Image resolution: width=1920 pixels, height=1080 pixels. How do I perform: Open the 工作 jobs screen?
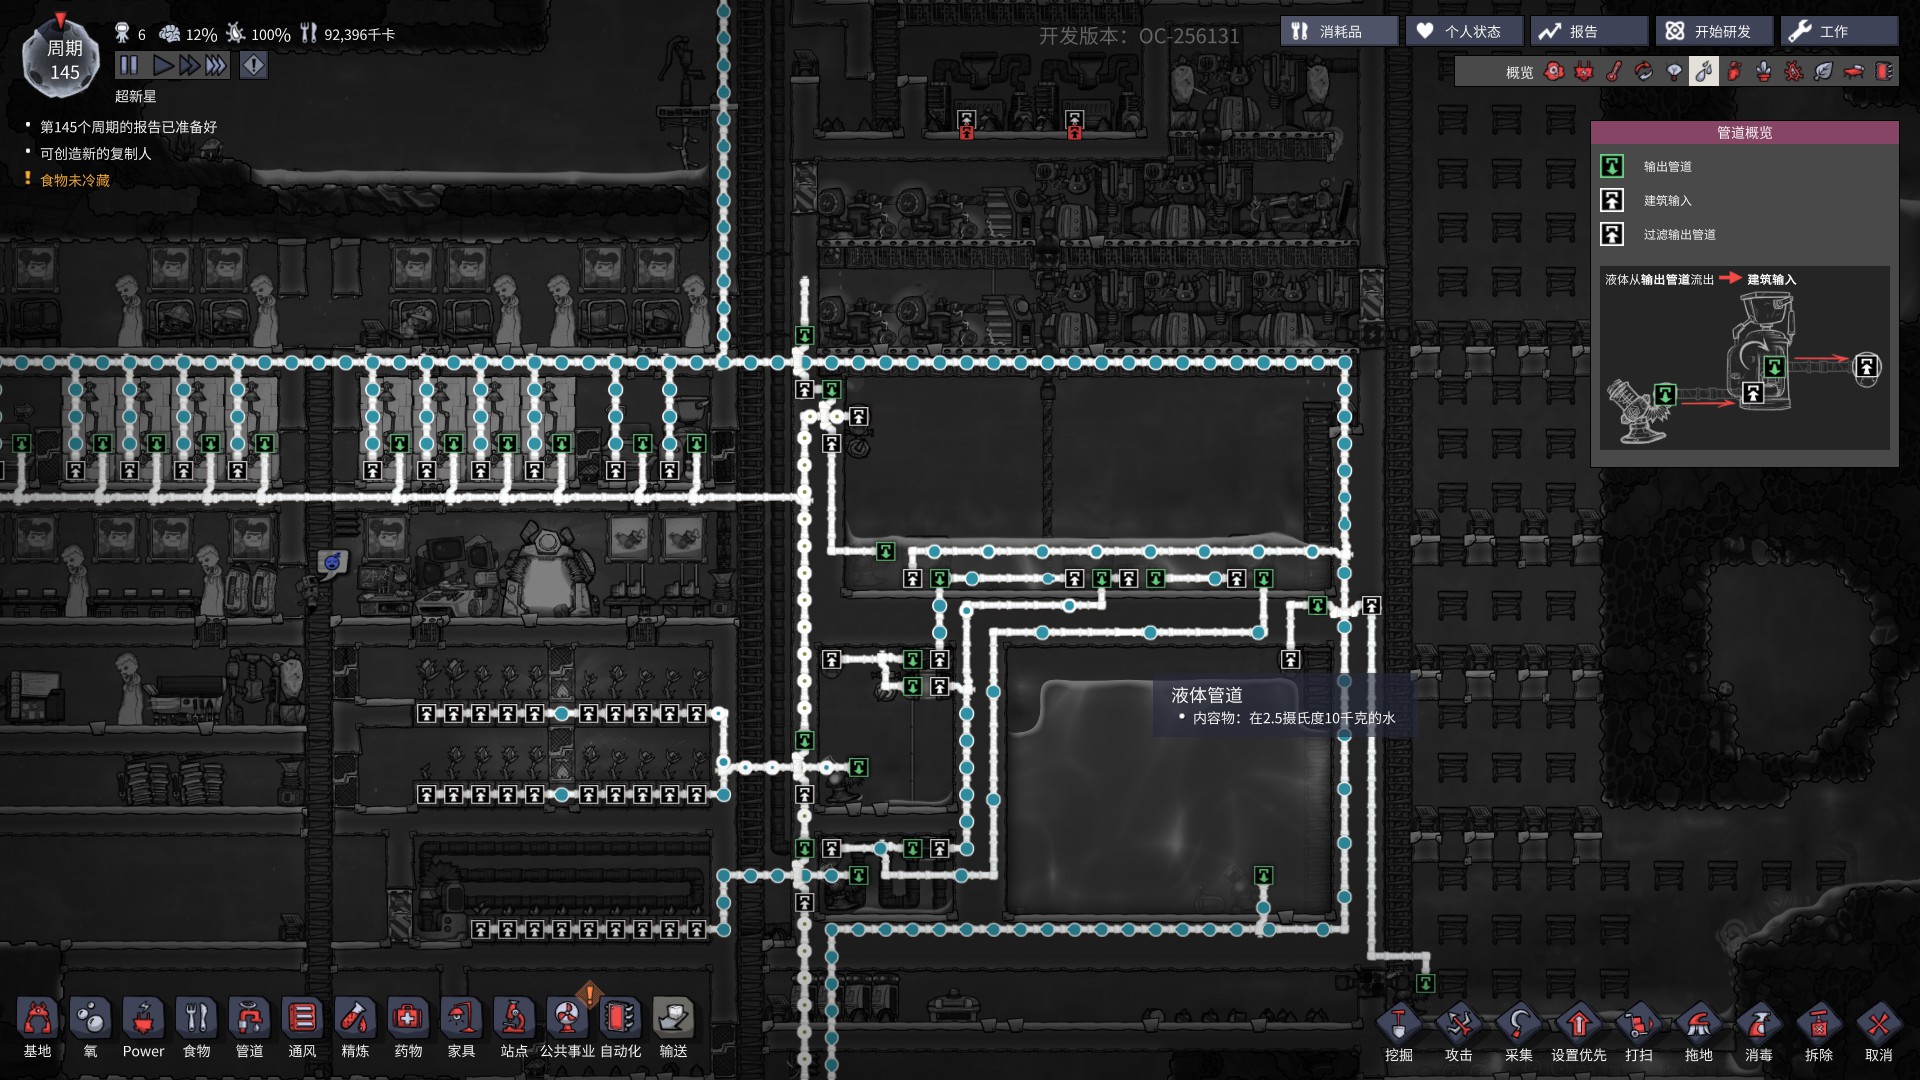[1839, 32]
